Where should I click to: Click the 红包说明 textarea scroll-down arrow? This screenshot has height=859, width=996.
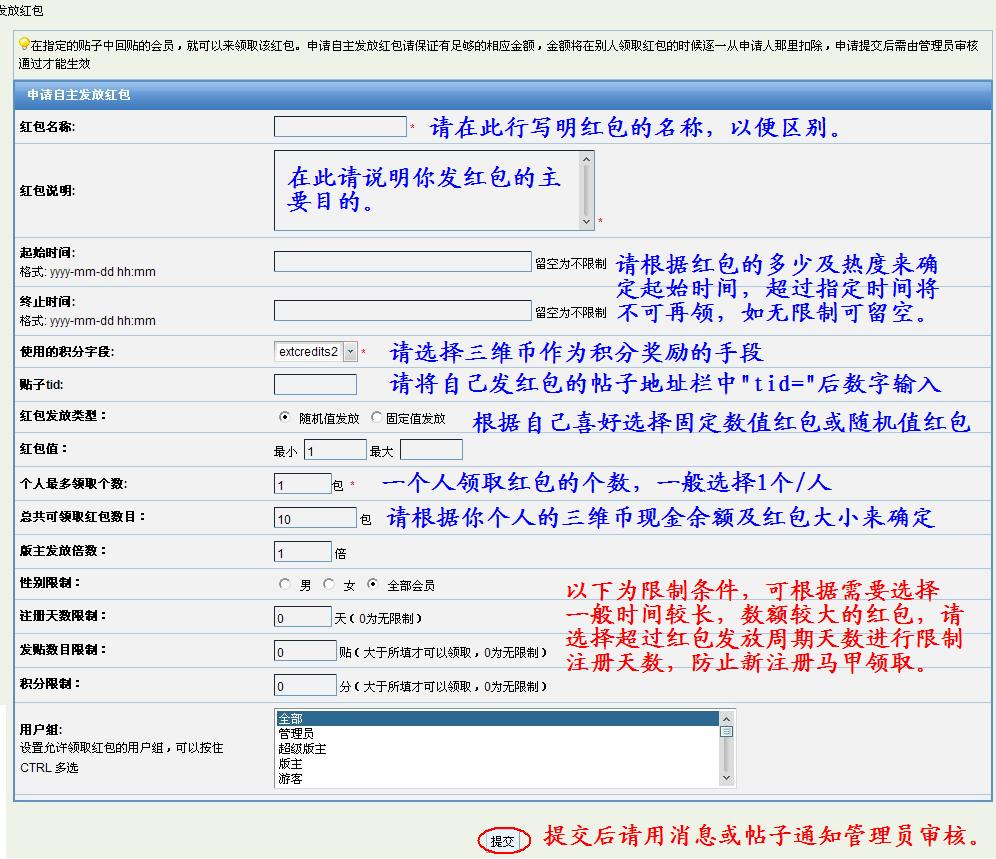pos(587,222)
